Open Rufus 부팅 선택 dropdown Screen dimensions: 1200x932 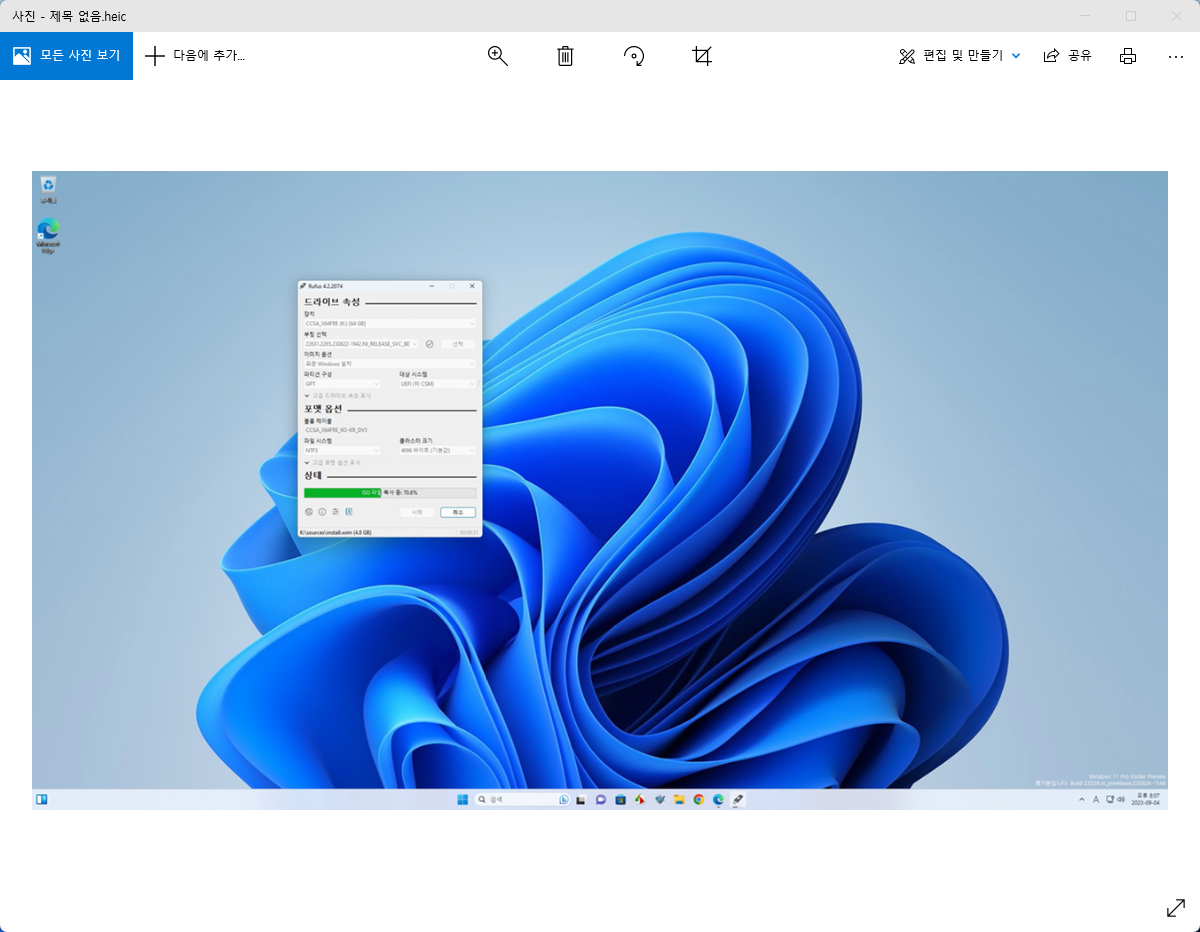click(361, 344)
